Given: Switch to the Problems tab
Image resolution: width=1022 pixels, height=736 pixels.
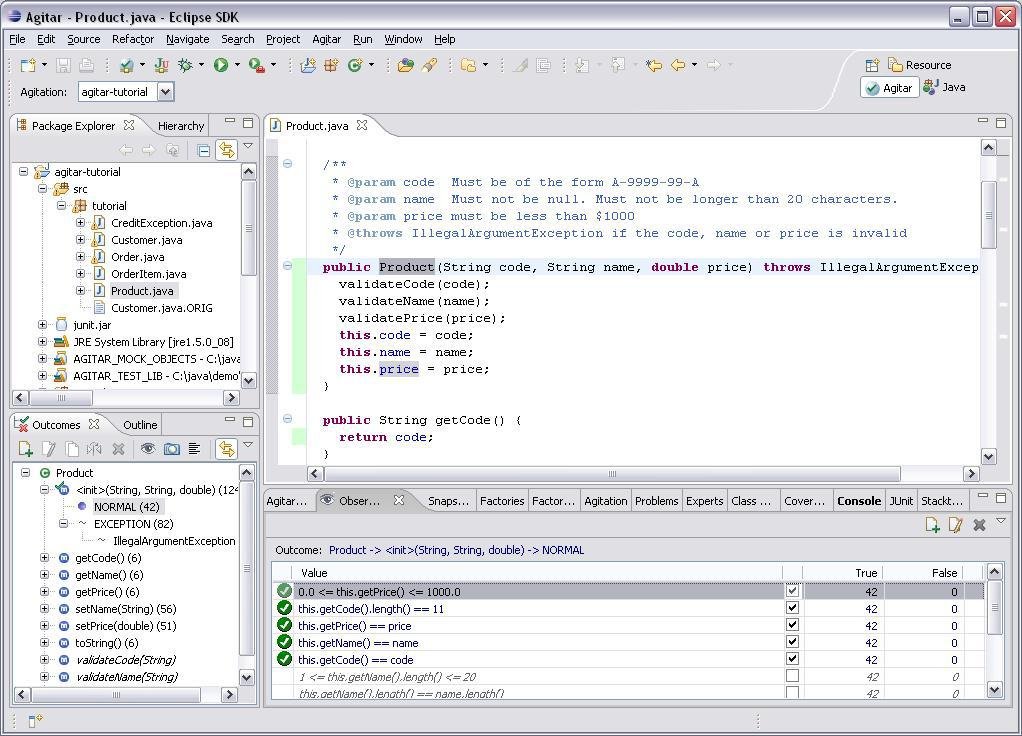Looking at the screenshot, I should pyautogui.click(x=656, y=501).
